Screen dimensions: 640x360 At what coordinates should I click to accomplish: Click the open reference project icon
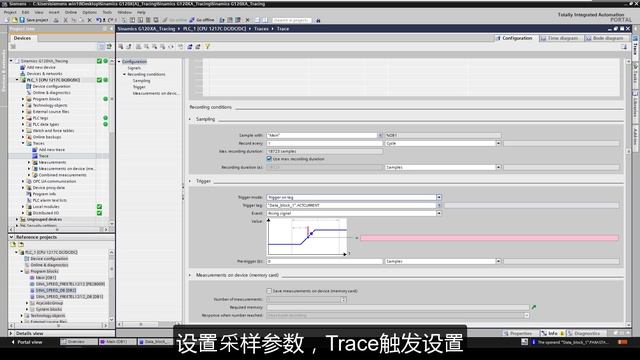pos(13,244)
